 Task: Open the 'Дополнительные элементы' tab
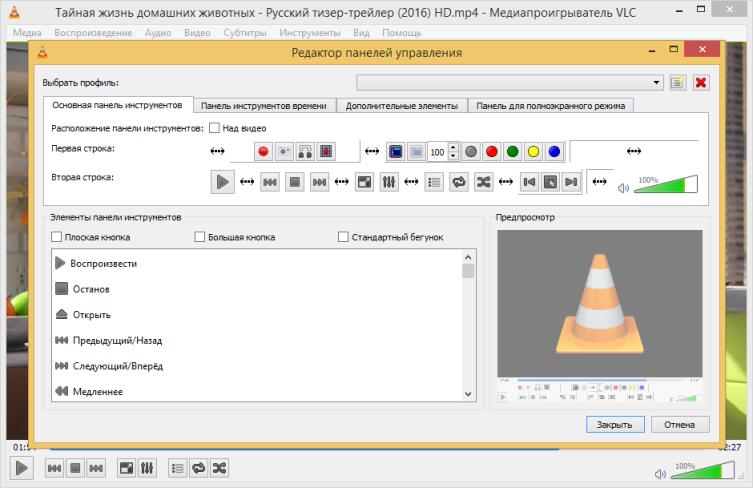point(401,105)
